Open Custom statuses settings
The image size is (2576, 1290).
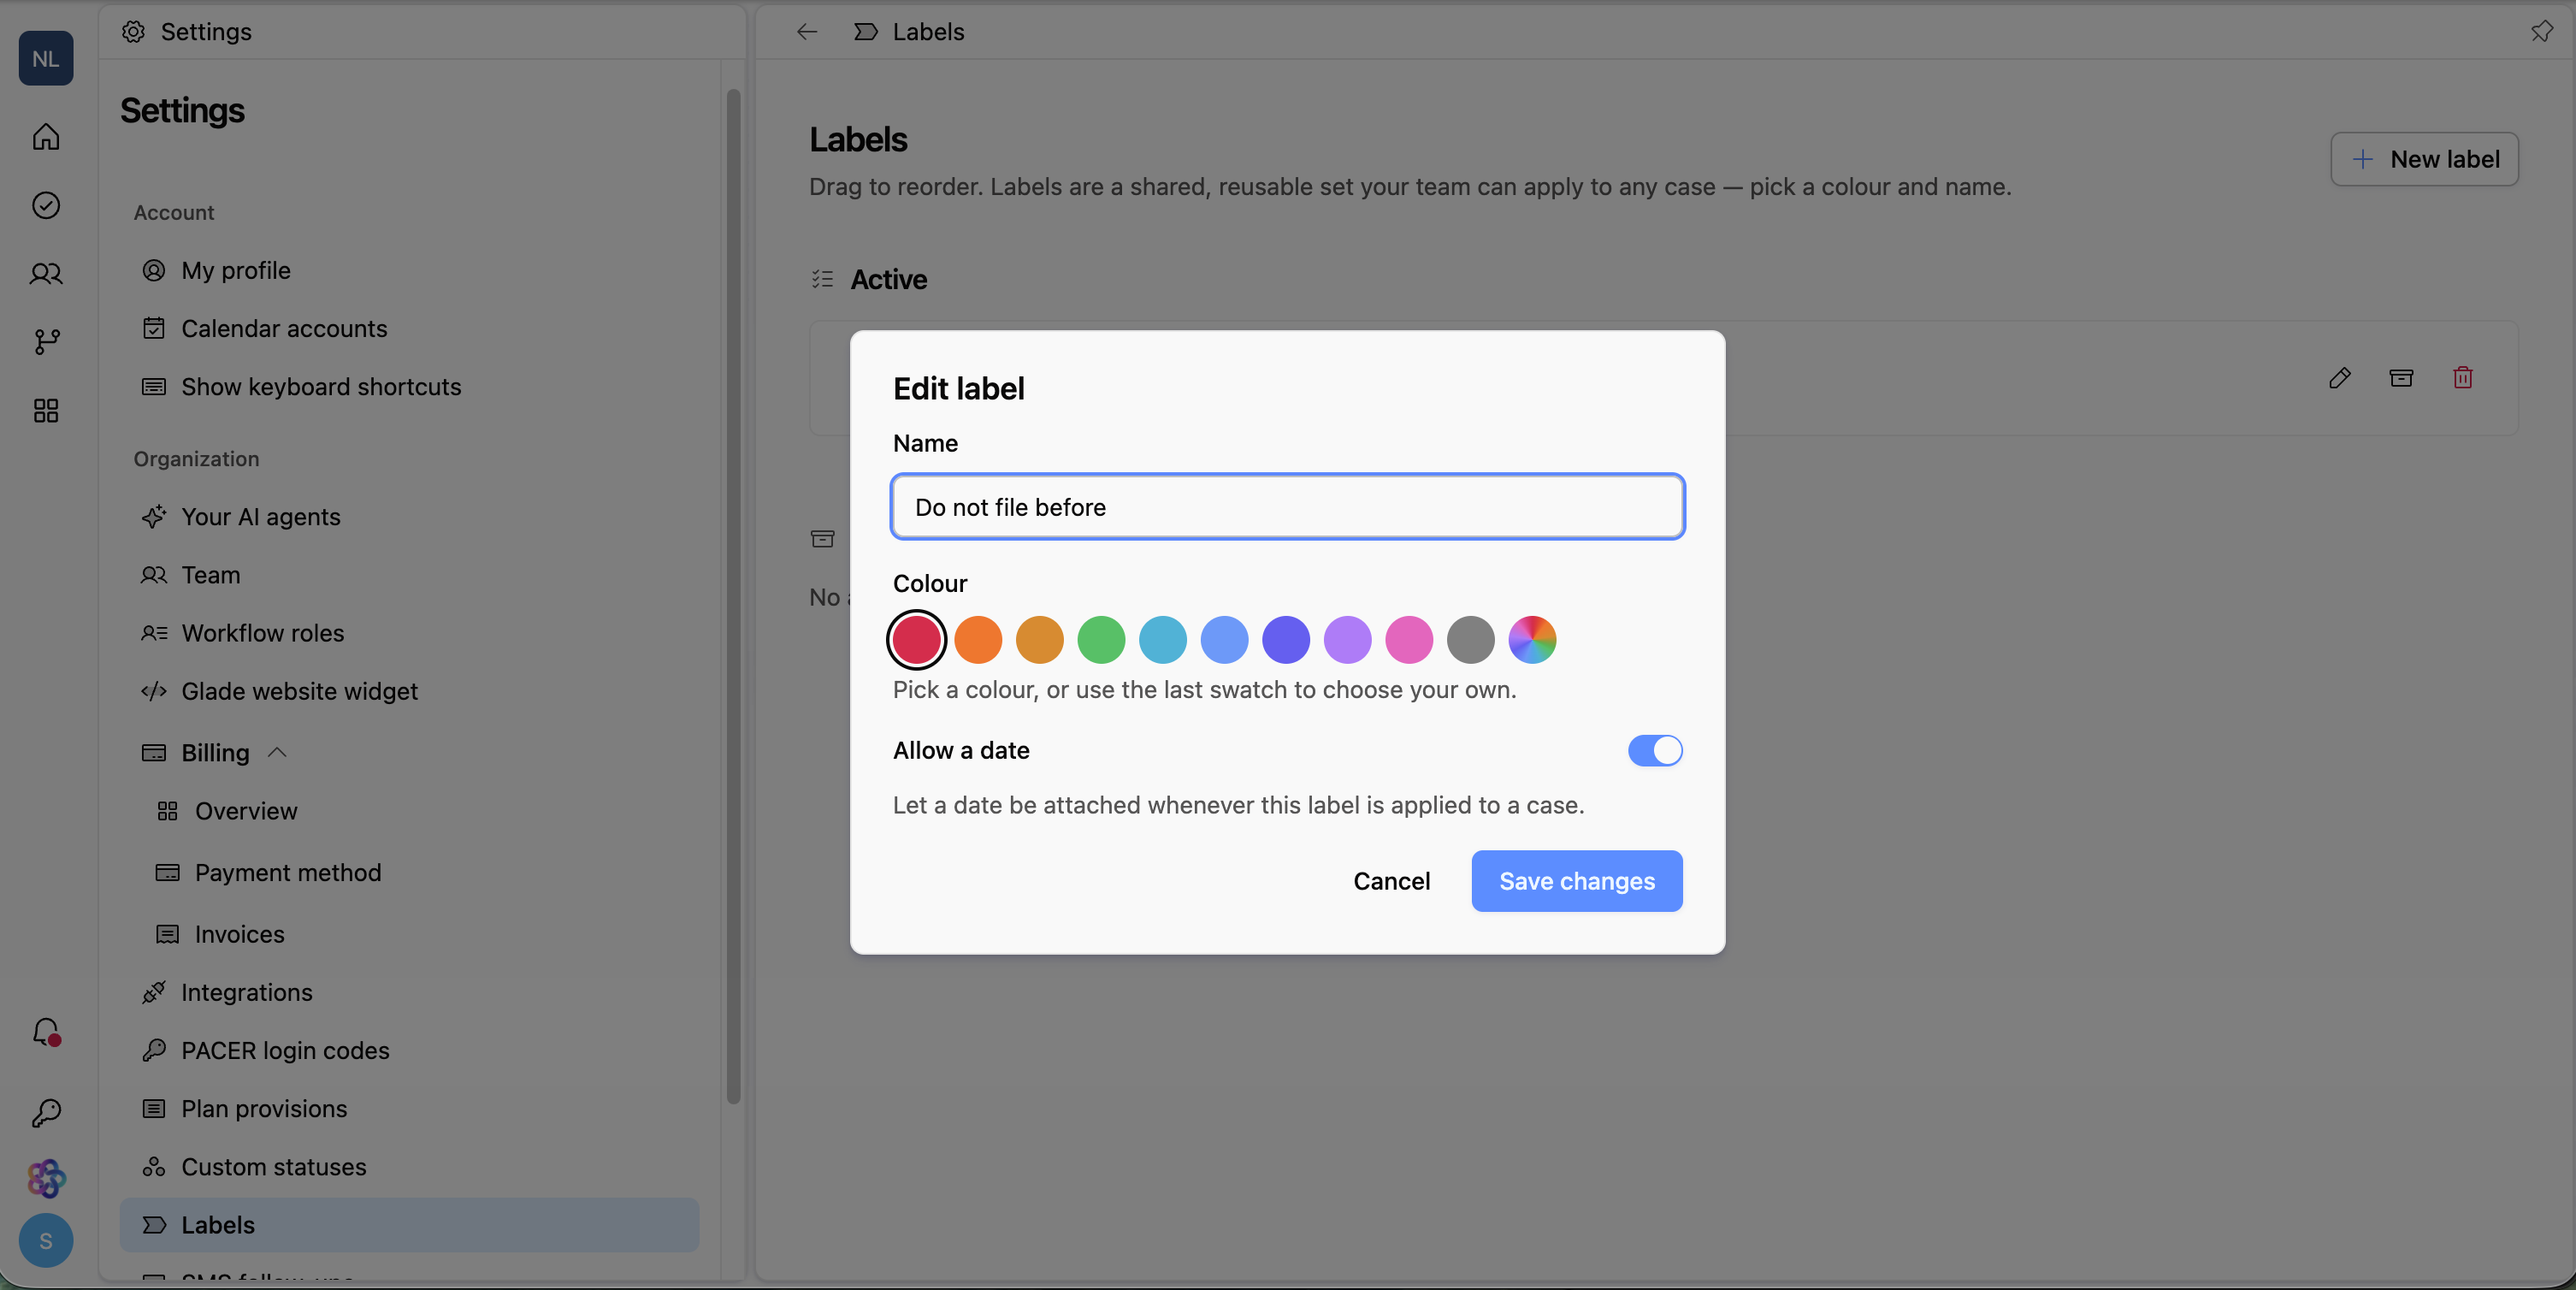click(x=410, y=1166)
